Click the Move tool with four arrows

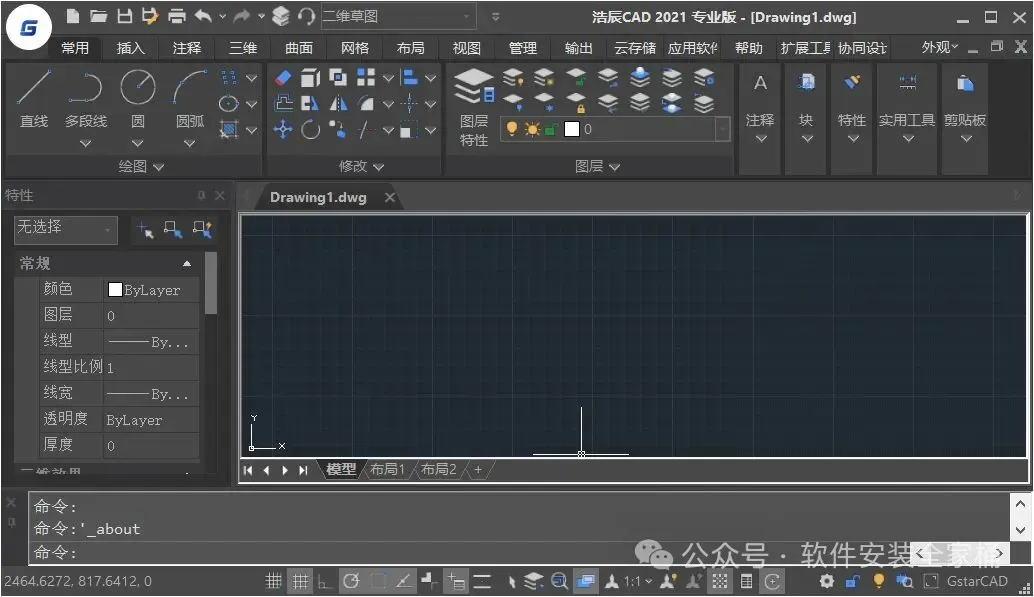(x=283, y=129)
